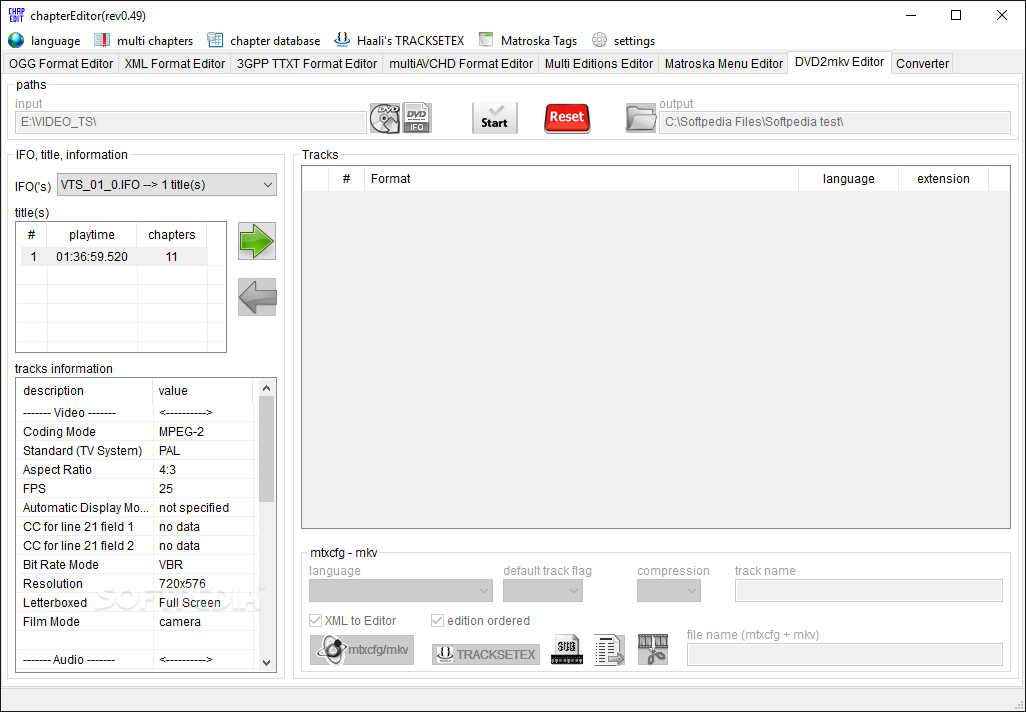Viewport: 1026px width, 712px height.
Task: Click the Aspect Ratio row
Action: (137, 470)
